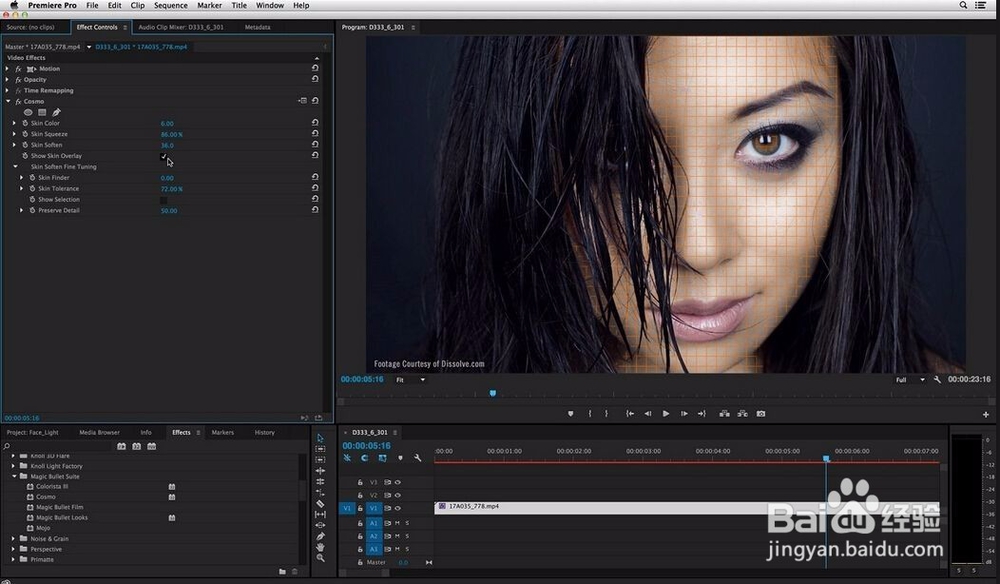Image resolution: width=1000 pixels, height=584 pixels.
Task: Open the Full playback resolution dropdown
Action: click(910, 379)
